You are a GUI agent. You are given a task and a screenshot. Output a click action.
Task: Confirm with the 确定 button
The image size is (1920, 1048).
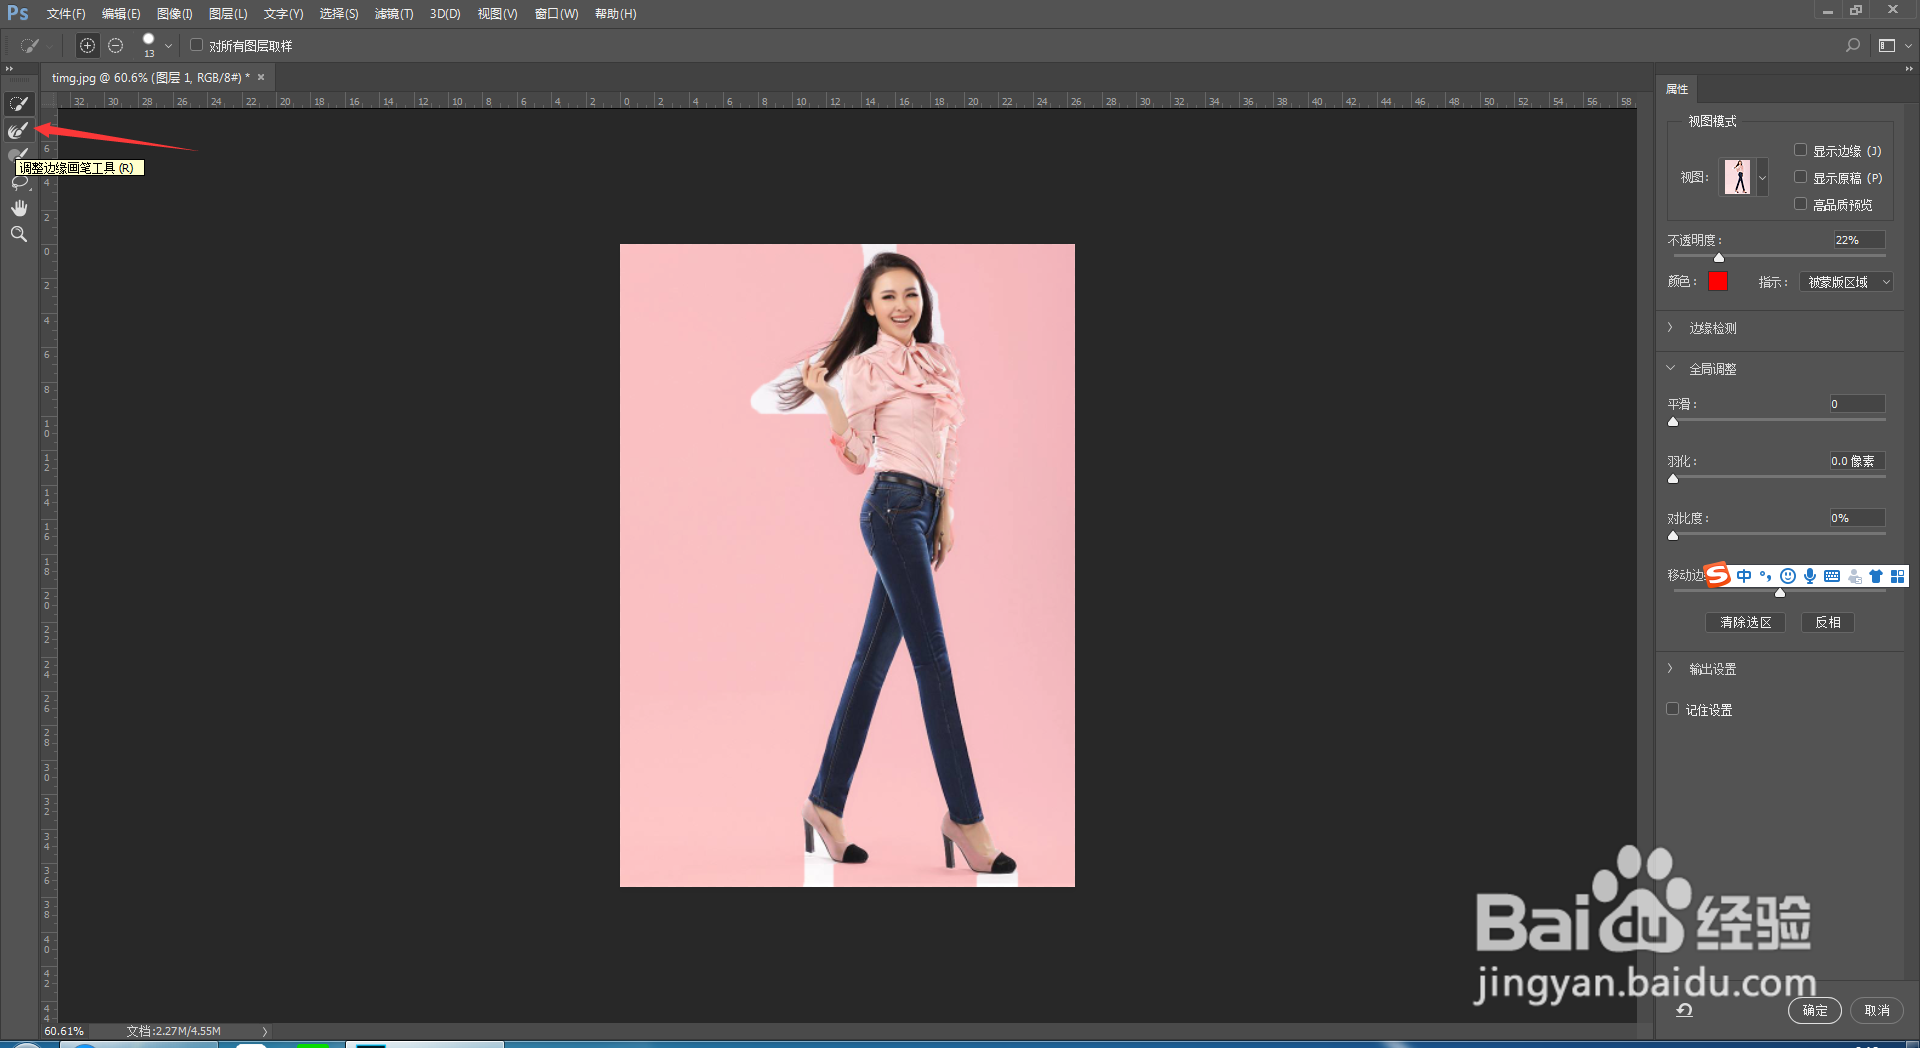1815,1010
